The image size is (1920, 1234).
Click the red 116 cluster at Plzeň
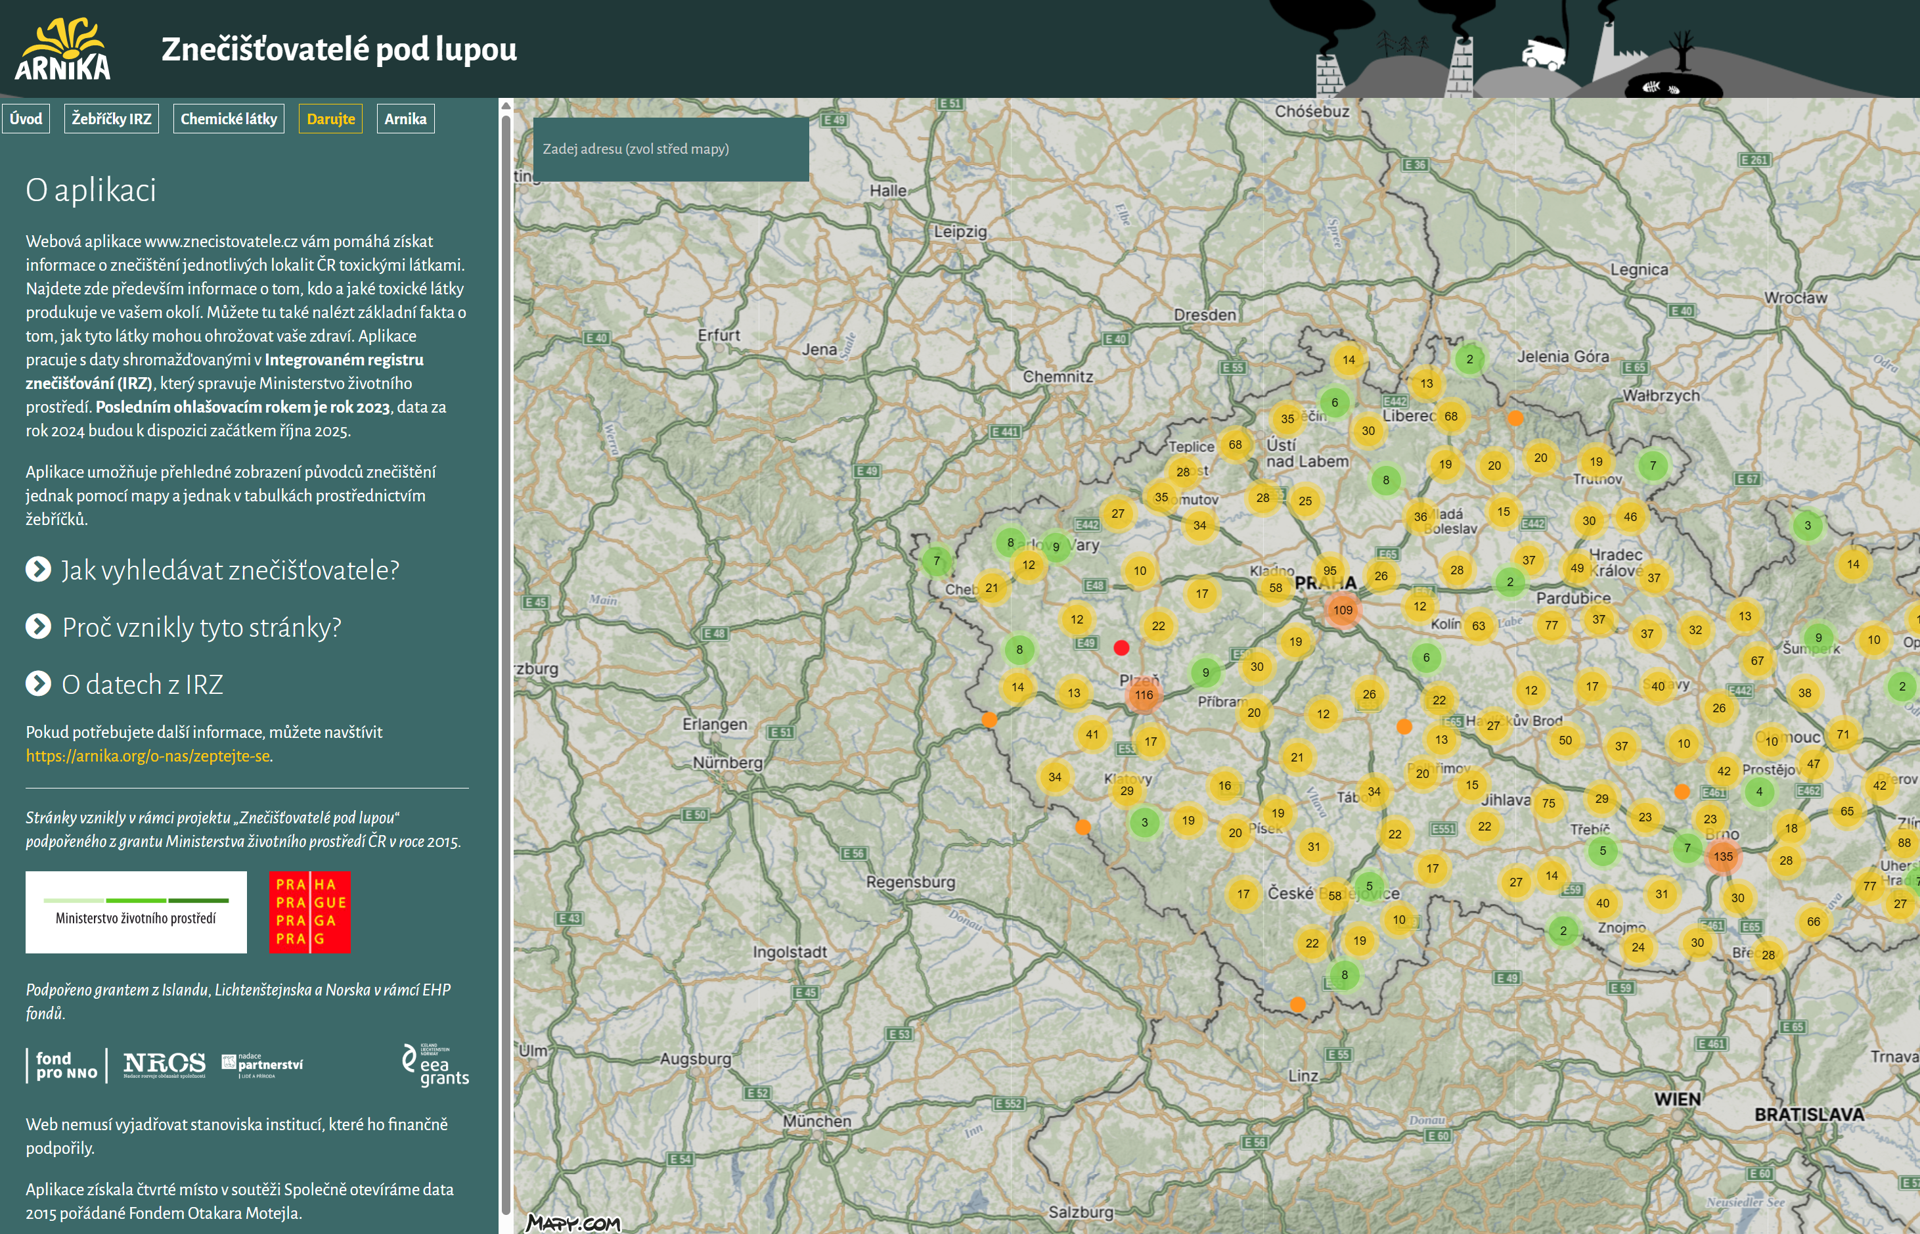coord(1143,695)
